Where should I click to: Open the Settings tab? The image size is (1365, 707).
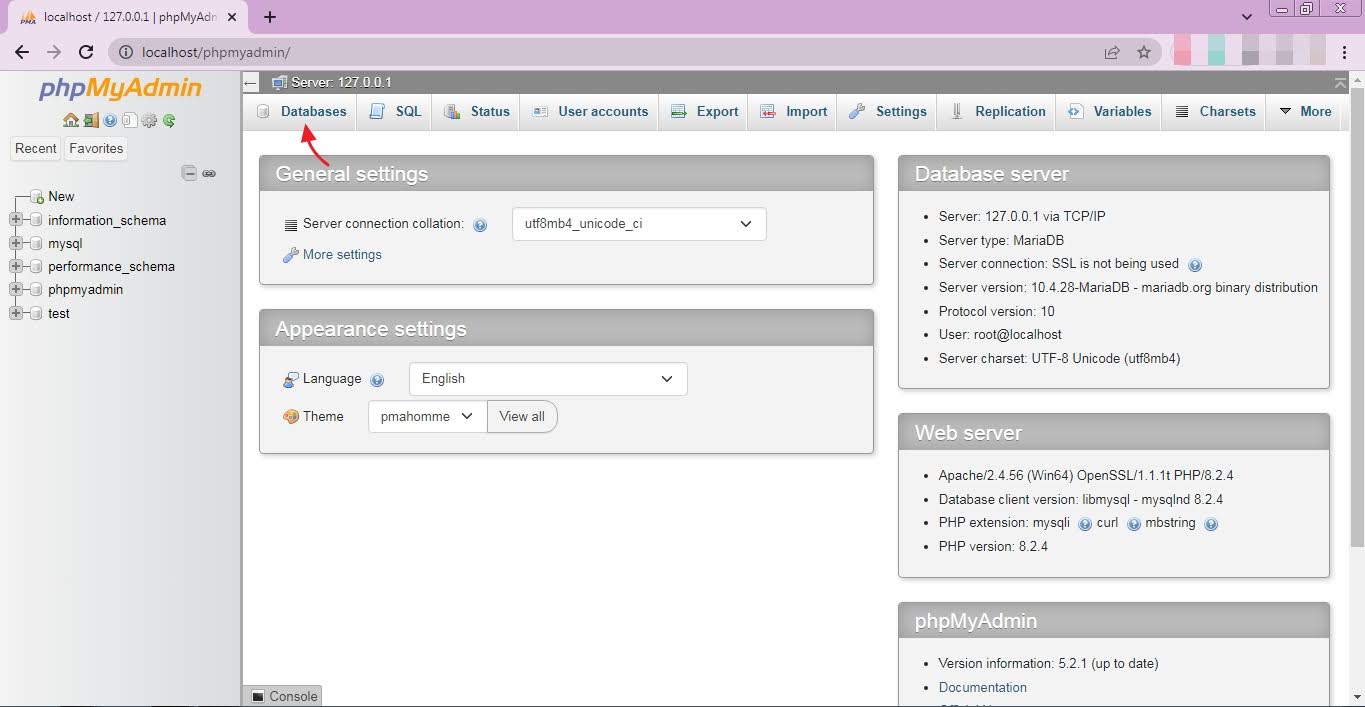coord(888,112)
